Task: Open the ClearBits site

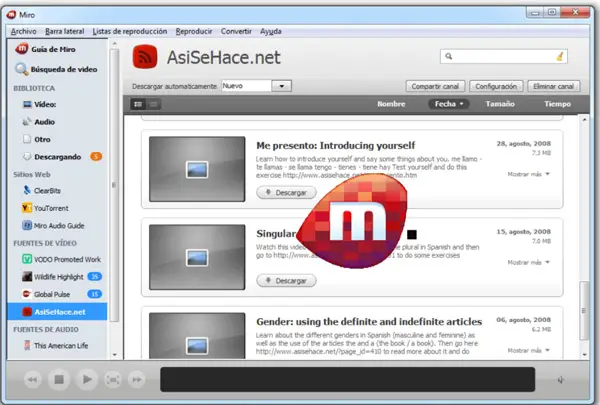Action: pos(41,190)
